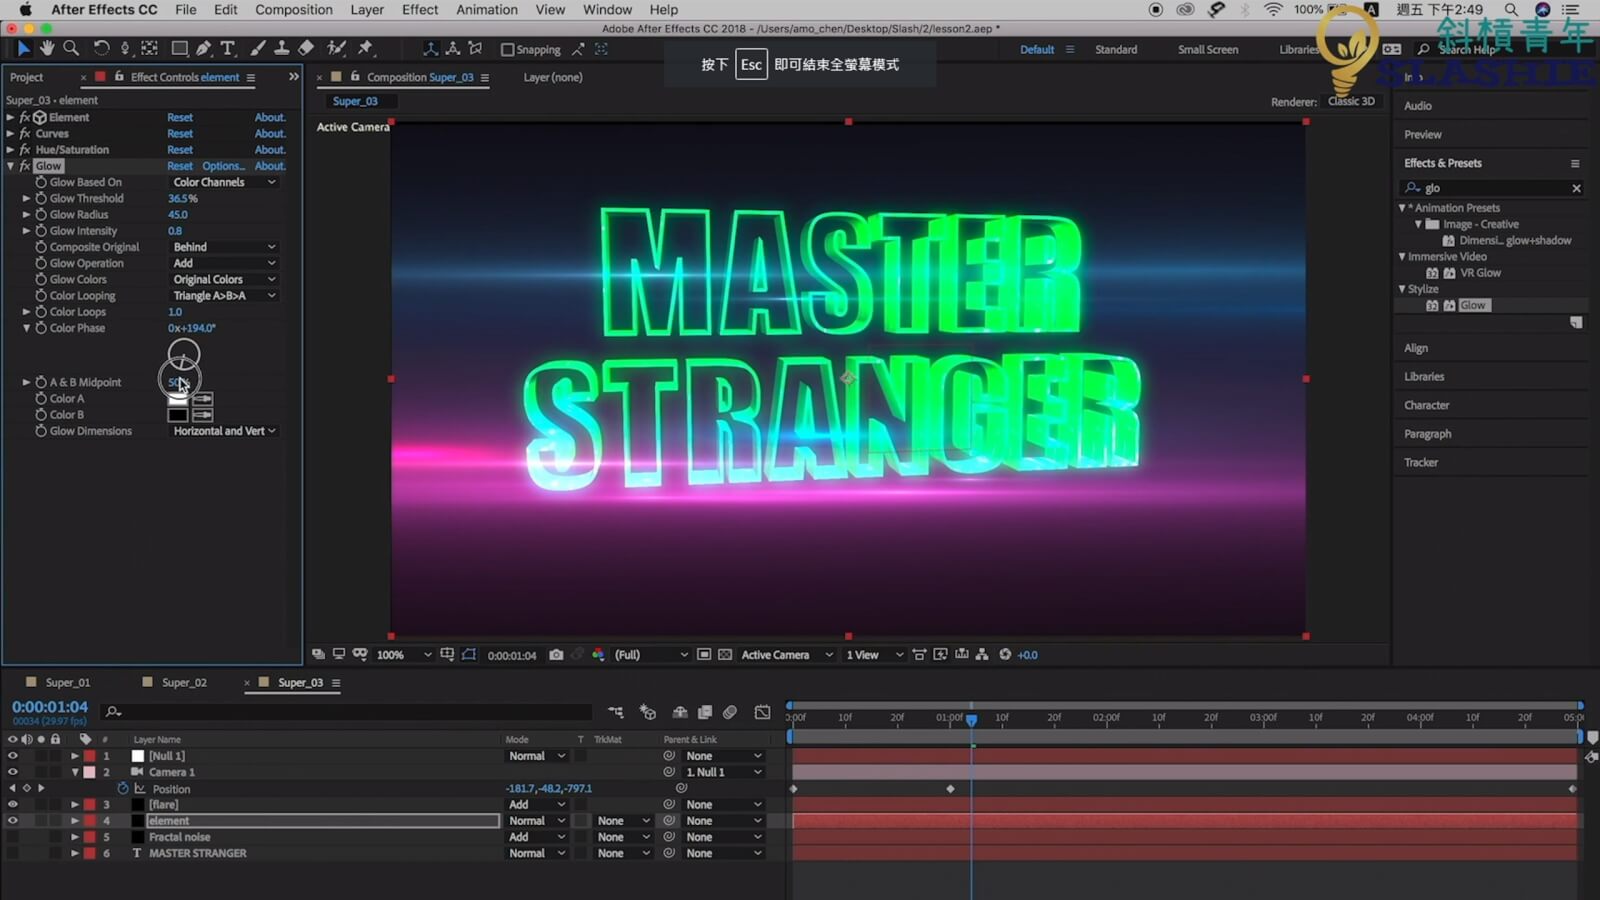Viewport: 1600px width, 900px height.
Task: Hide the Null 1 layer eye
Action: [13, 756]
